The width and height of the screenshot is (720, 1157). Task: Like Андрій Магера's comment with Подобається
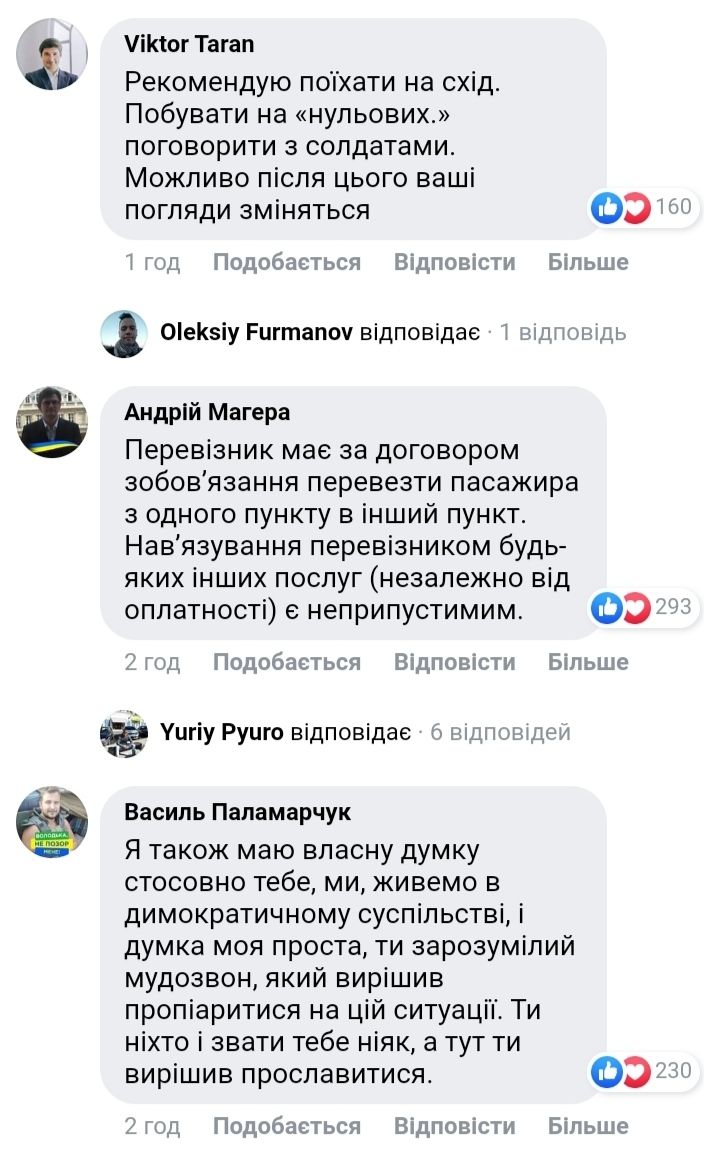[286, 662]
